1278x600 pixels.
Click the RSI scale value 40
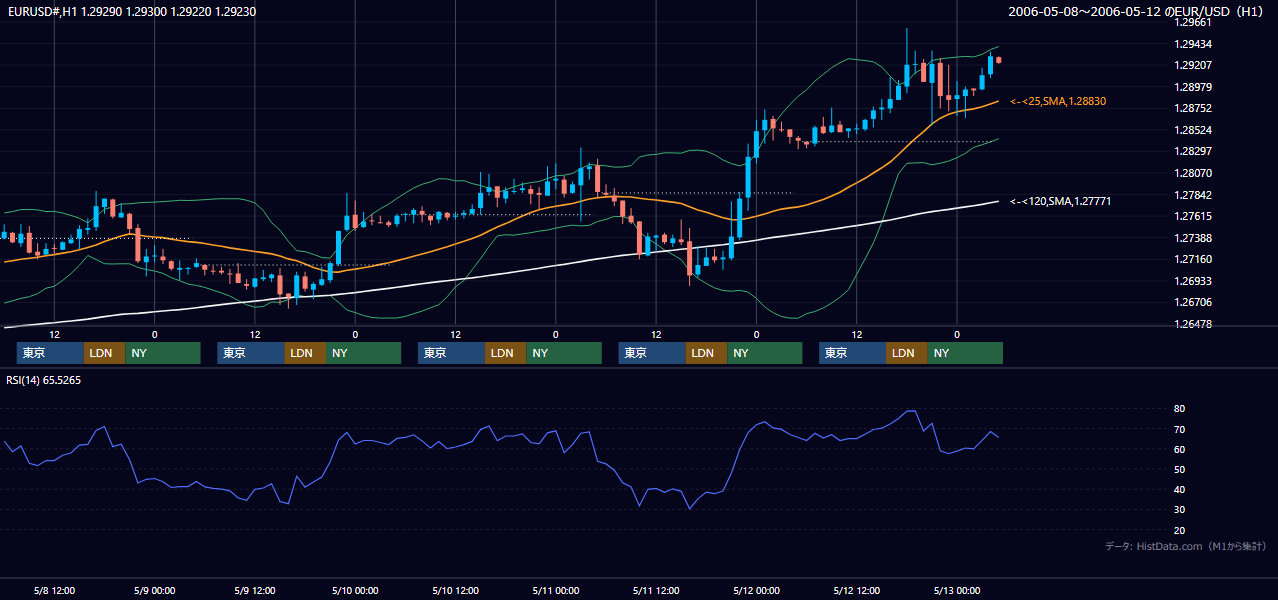point(1180,490)
